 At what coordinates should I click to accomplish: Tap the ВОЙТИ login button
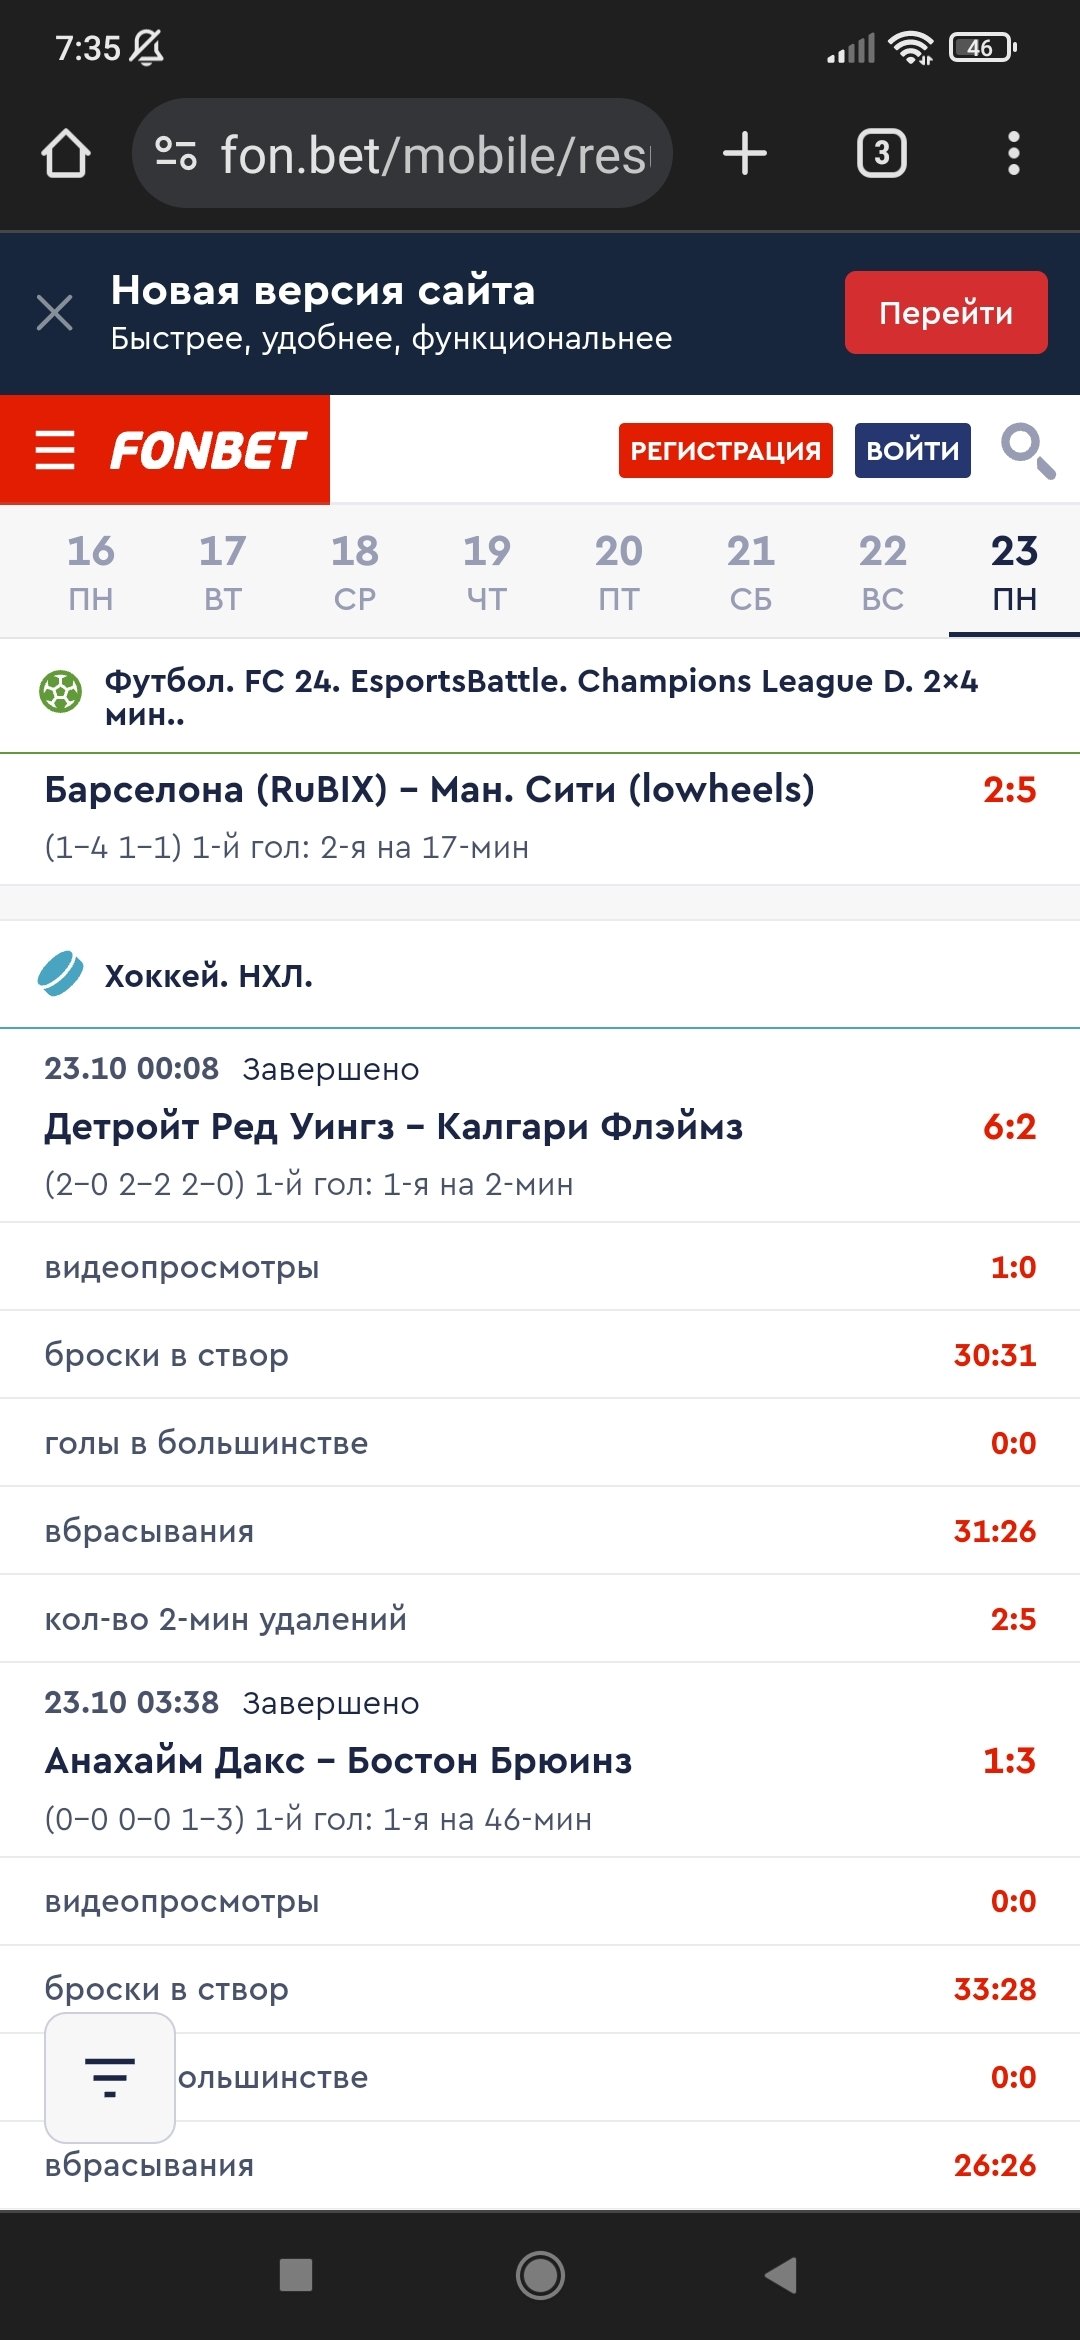(912, 451)
